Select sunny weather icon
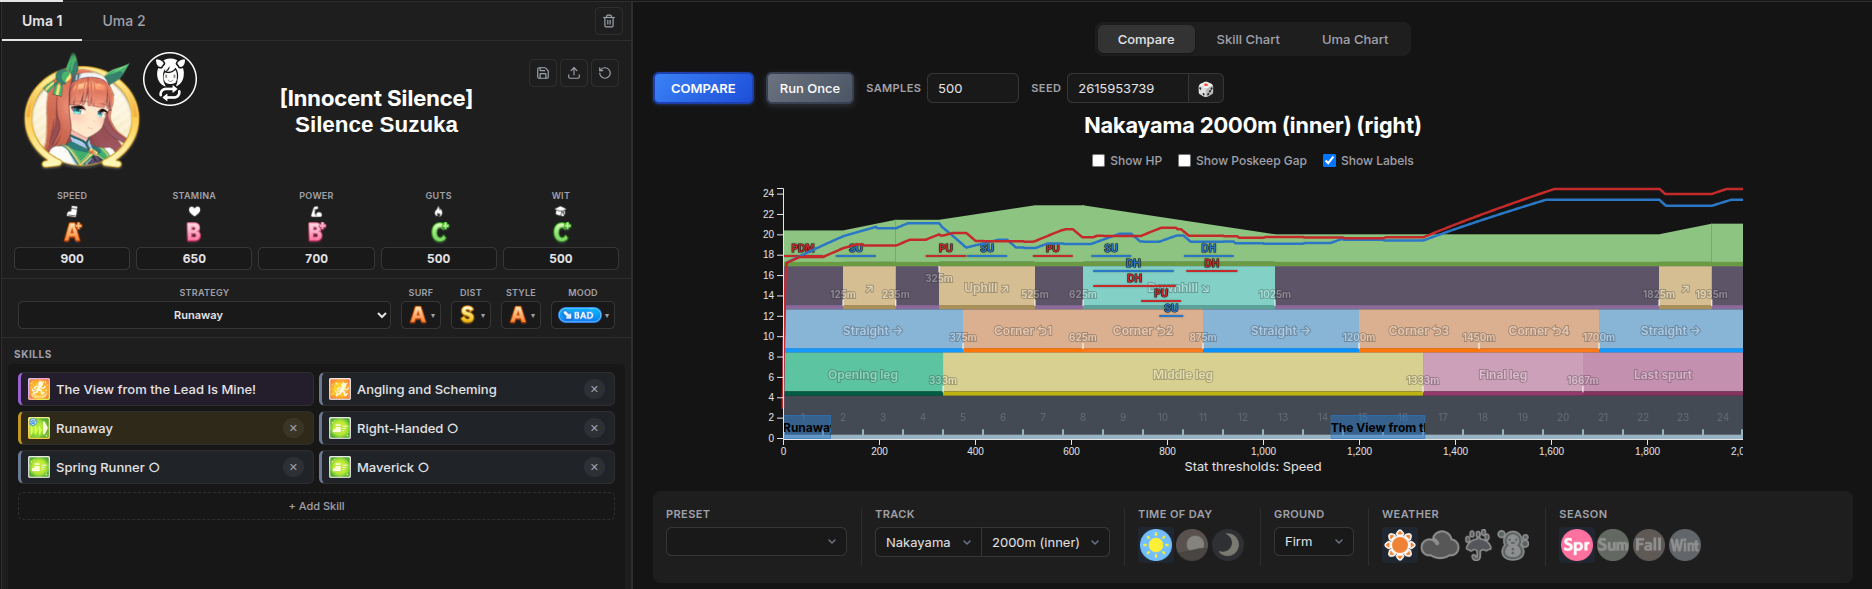 (1400, 545)
